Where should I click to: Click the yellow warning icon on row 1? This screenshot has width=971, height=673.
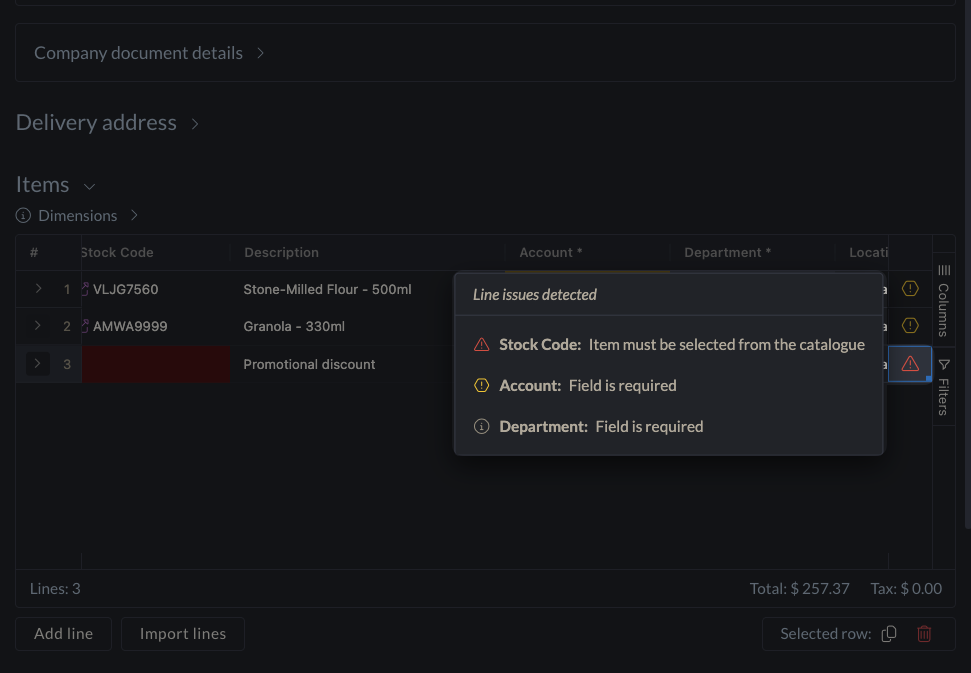(910, 289)
